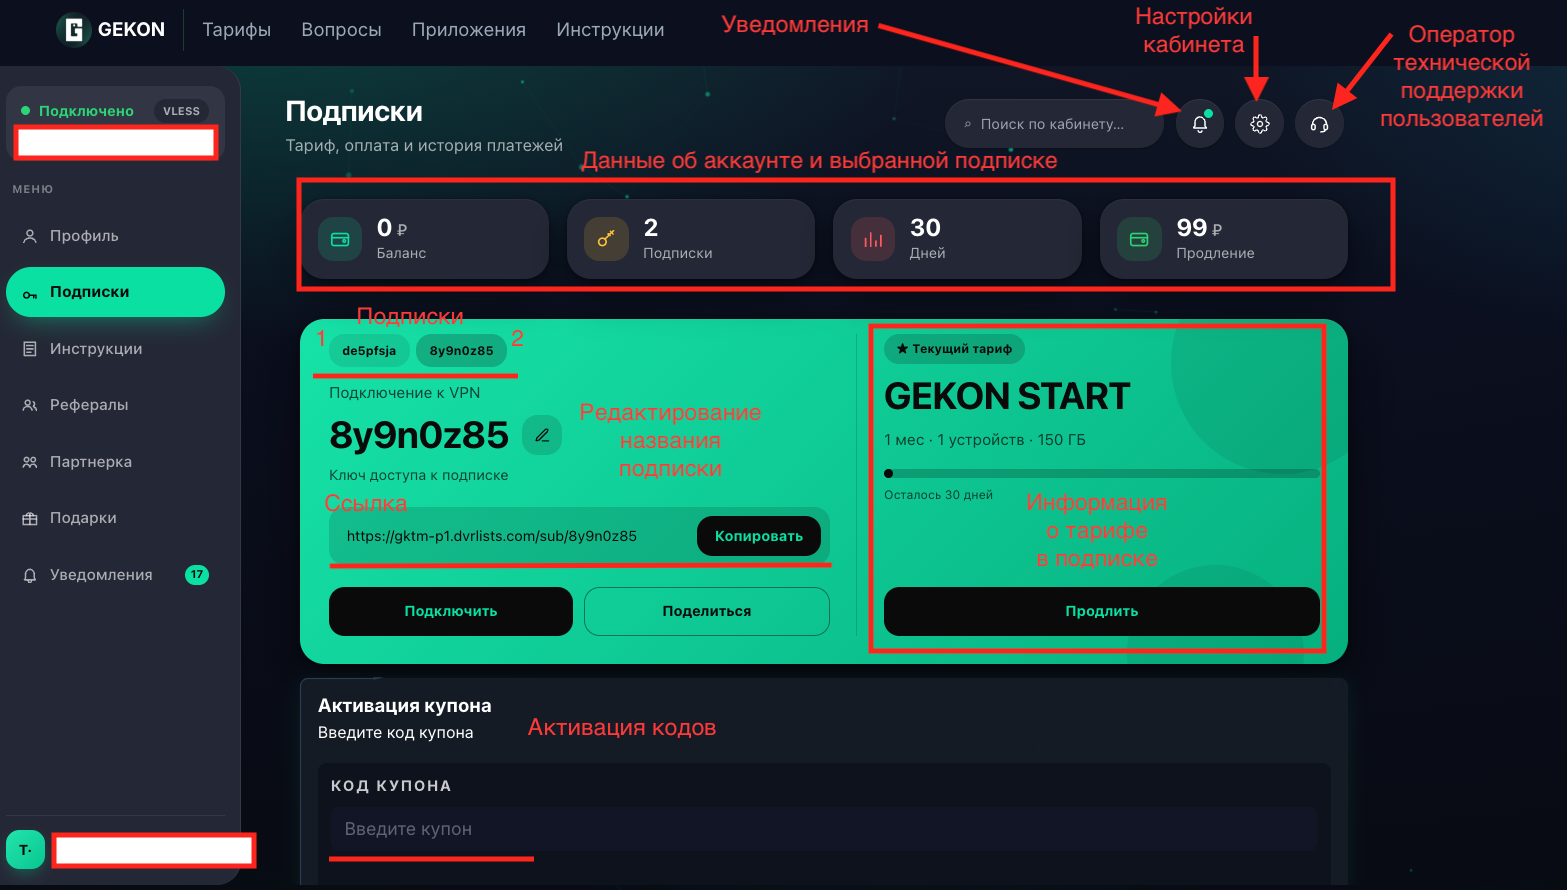The image size is (1567, 890).
Task: Click the subscription link URL text
Action: tap(491, 536)
